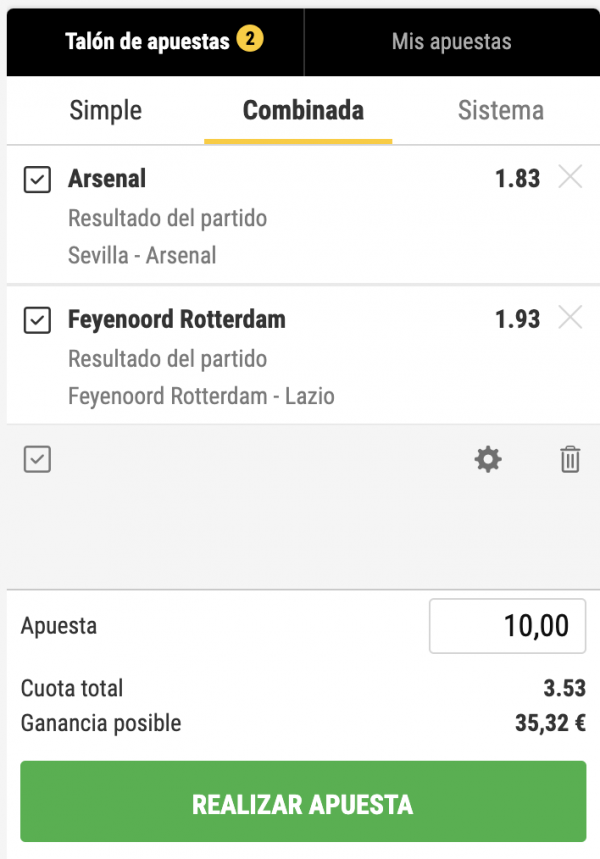Viewport: 600px width, 859px height.
Task: Open the Sevilla - Arsenal match link
Action: point(142,255)
